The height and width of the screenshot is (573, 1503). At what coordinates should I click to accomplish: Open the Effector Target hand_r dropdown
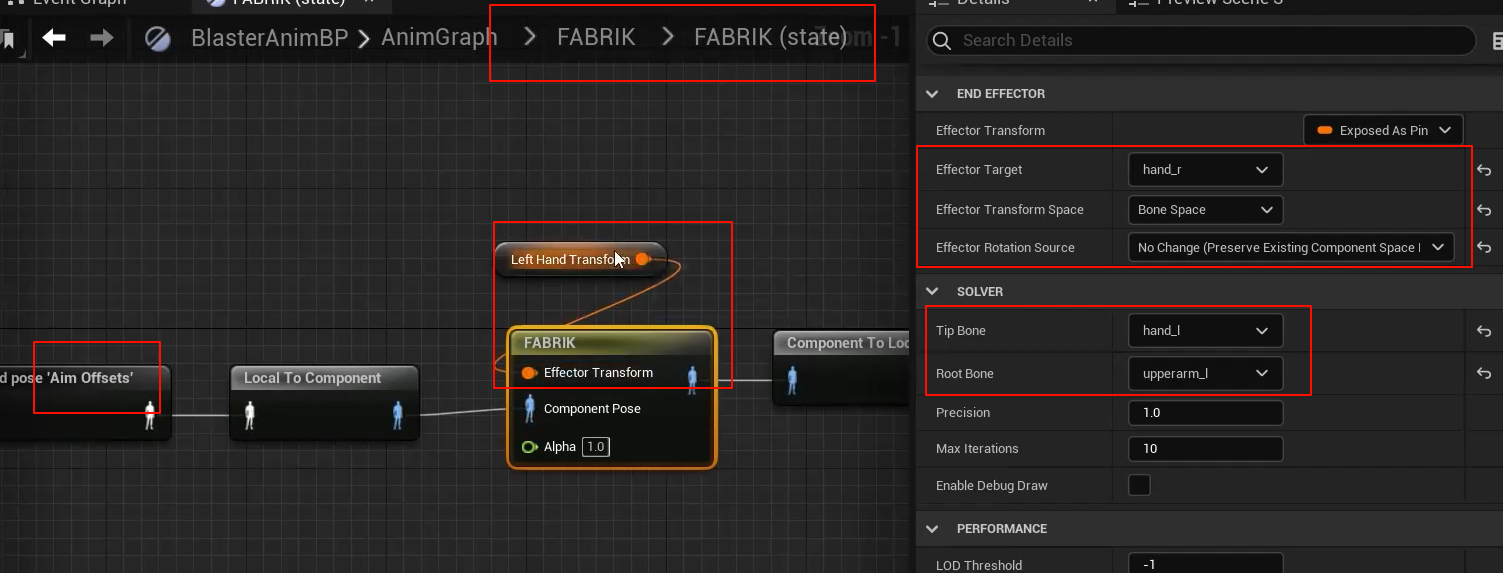click(1205, 170)
